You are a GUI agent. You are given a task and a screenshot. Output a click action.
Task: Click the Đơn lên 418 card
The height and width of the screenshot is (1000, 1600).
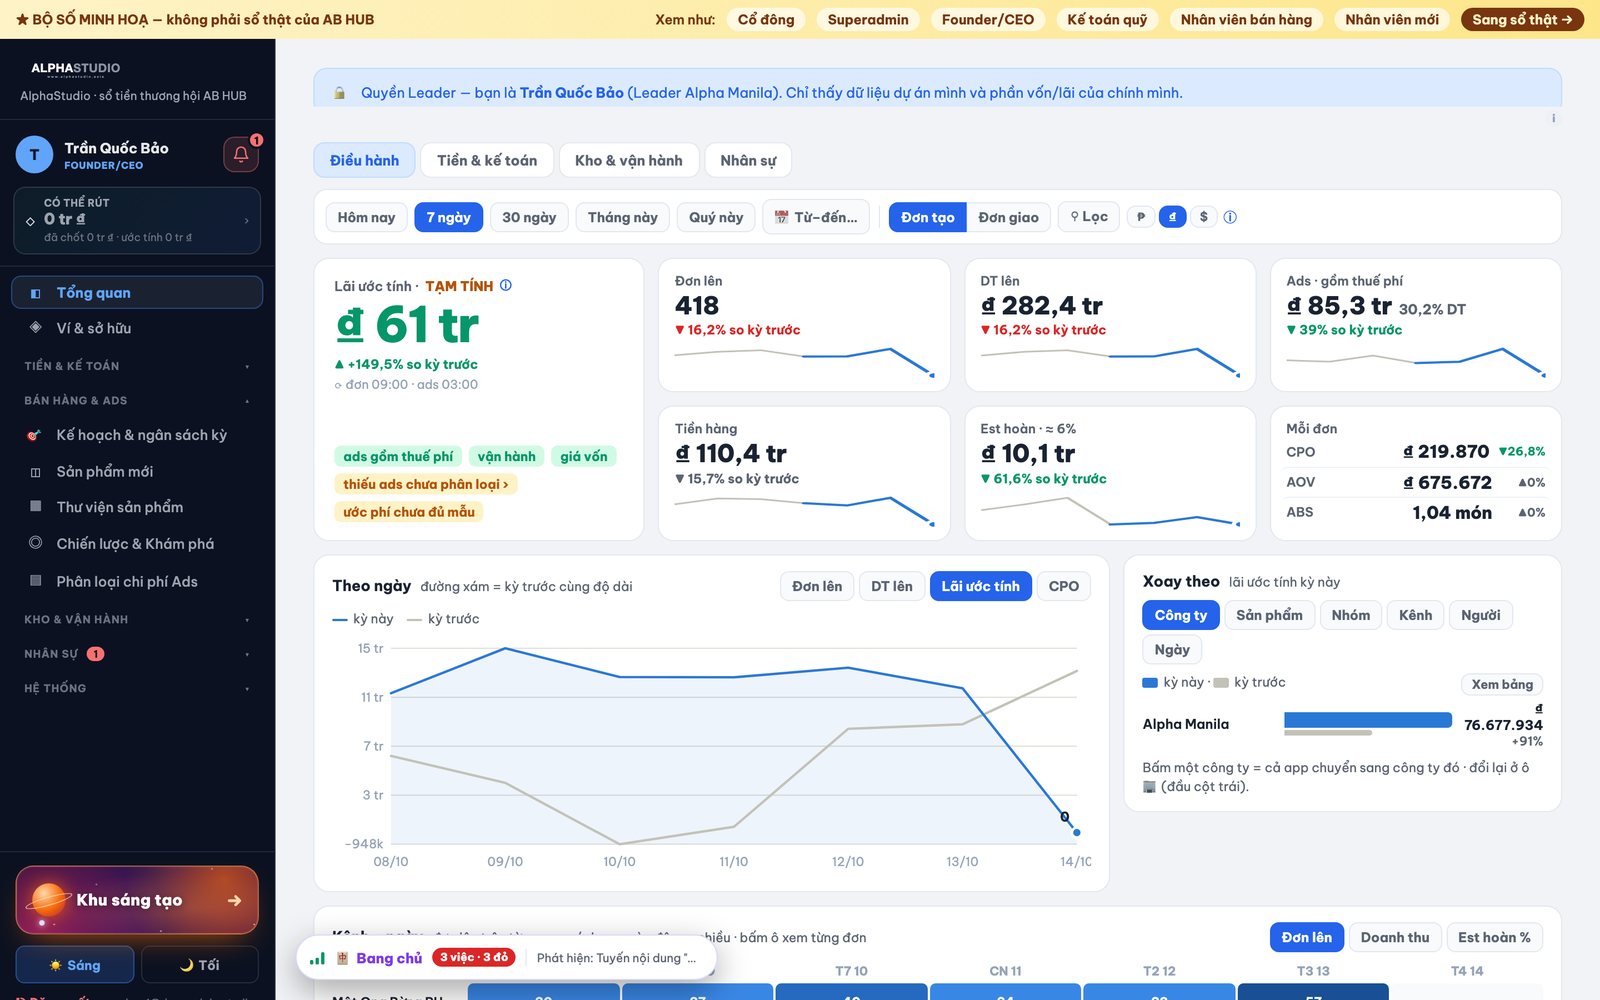[804, 325]
